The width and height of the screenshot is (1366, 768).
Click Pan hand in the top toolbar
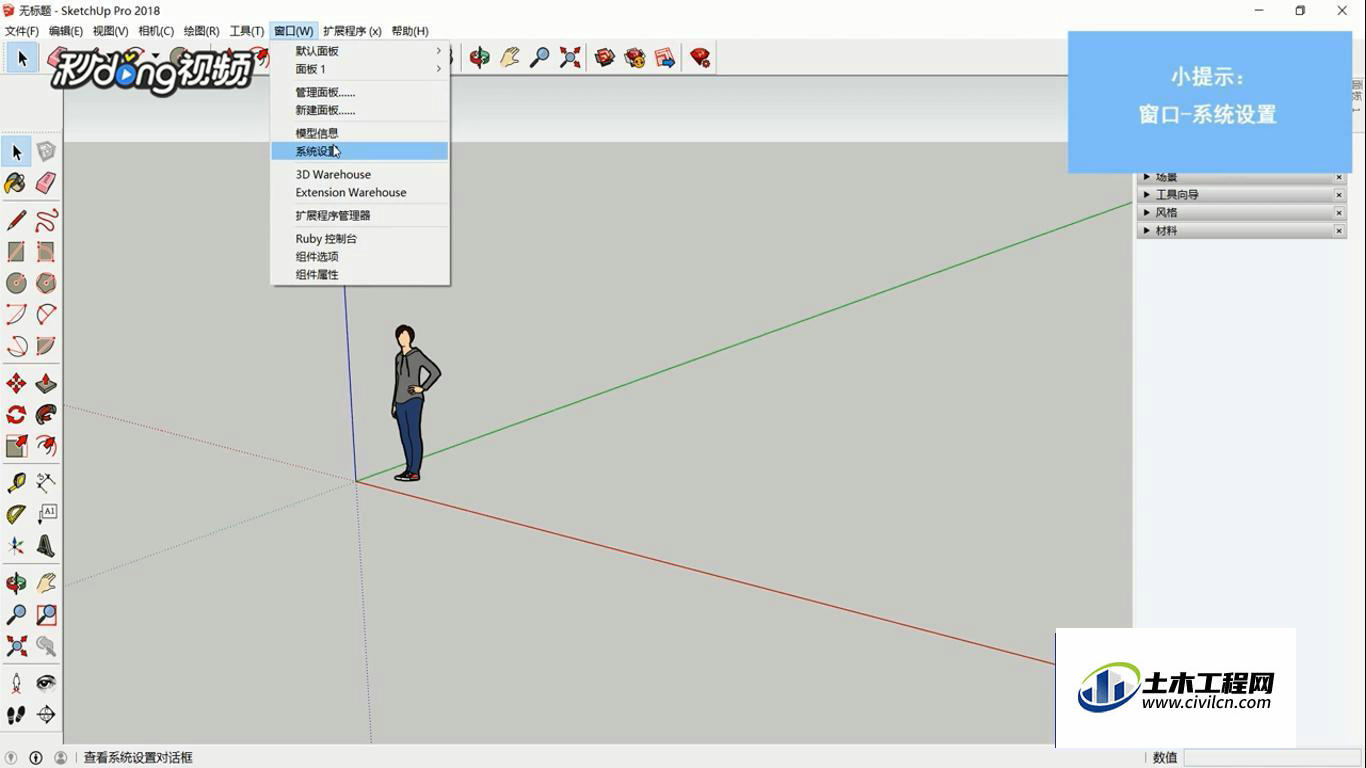point(510,58)
